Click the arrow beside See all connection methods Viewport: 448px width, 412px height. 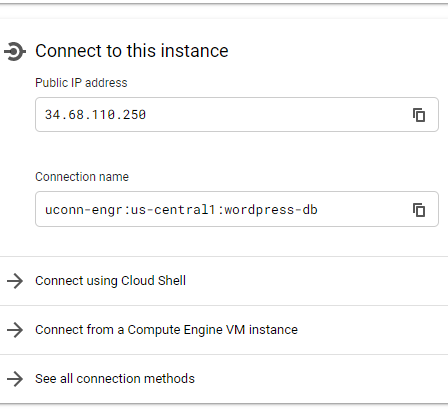pos(15,379)
